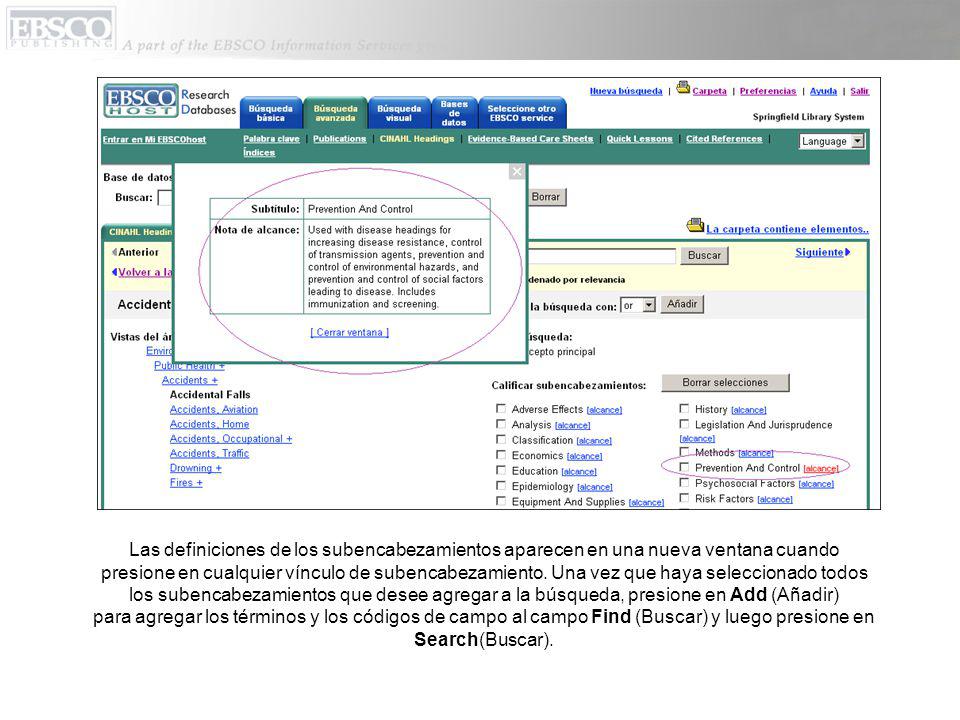Click the EBSCOhost Research Databases logo

pos(170,101)
